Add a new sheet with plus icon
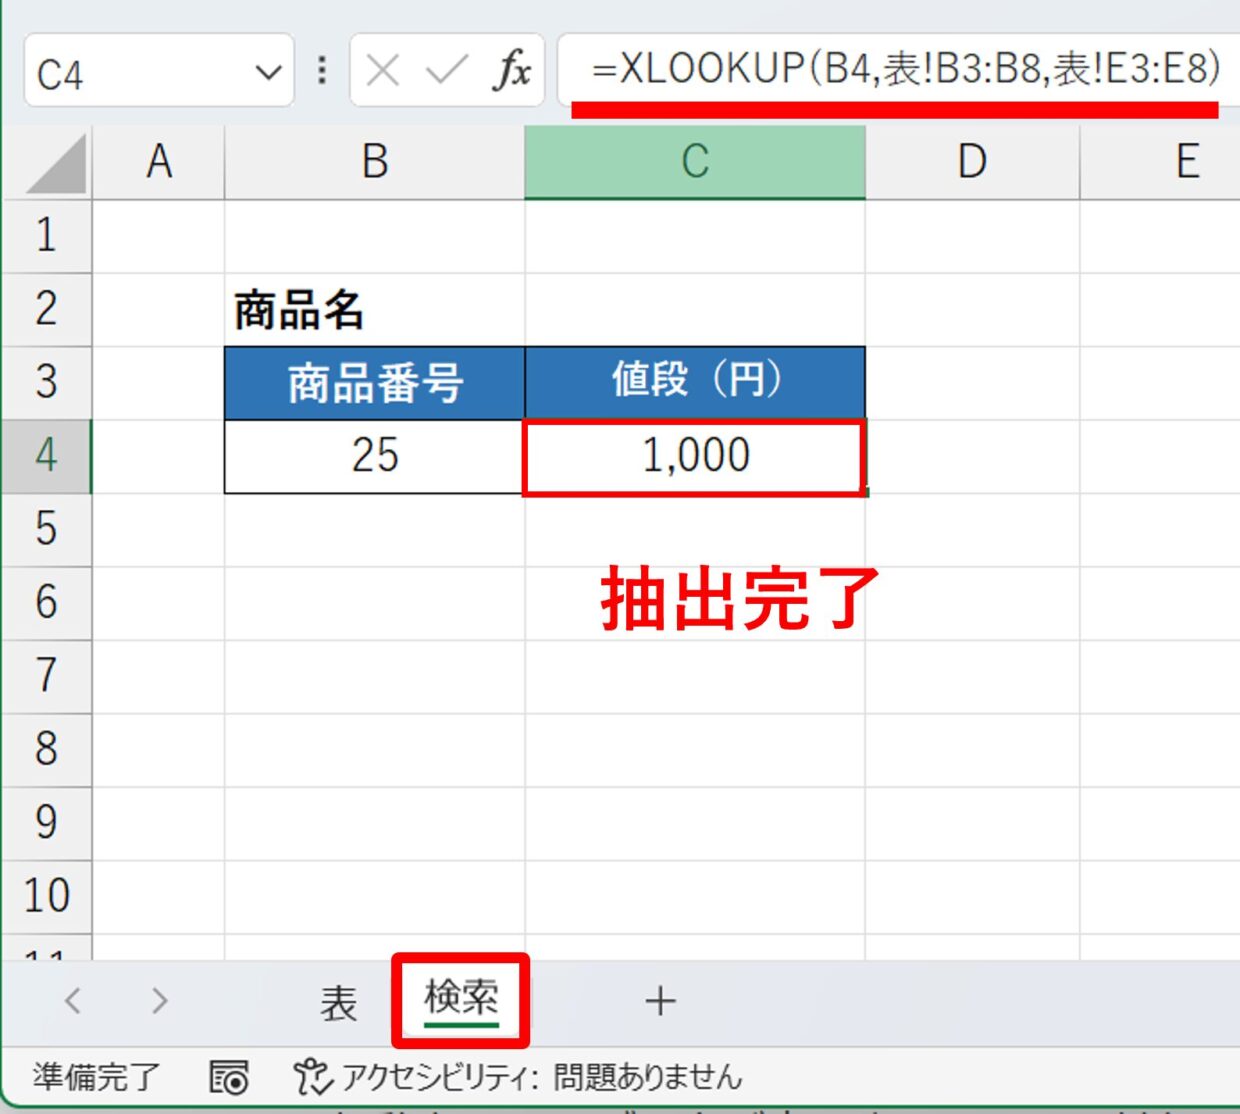 (x=660, y=1001)
